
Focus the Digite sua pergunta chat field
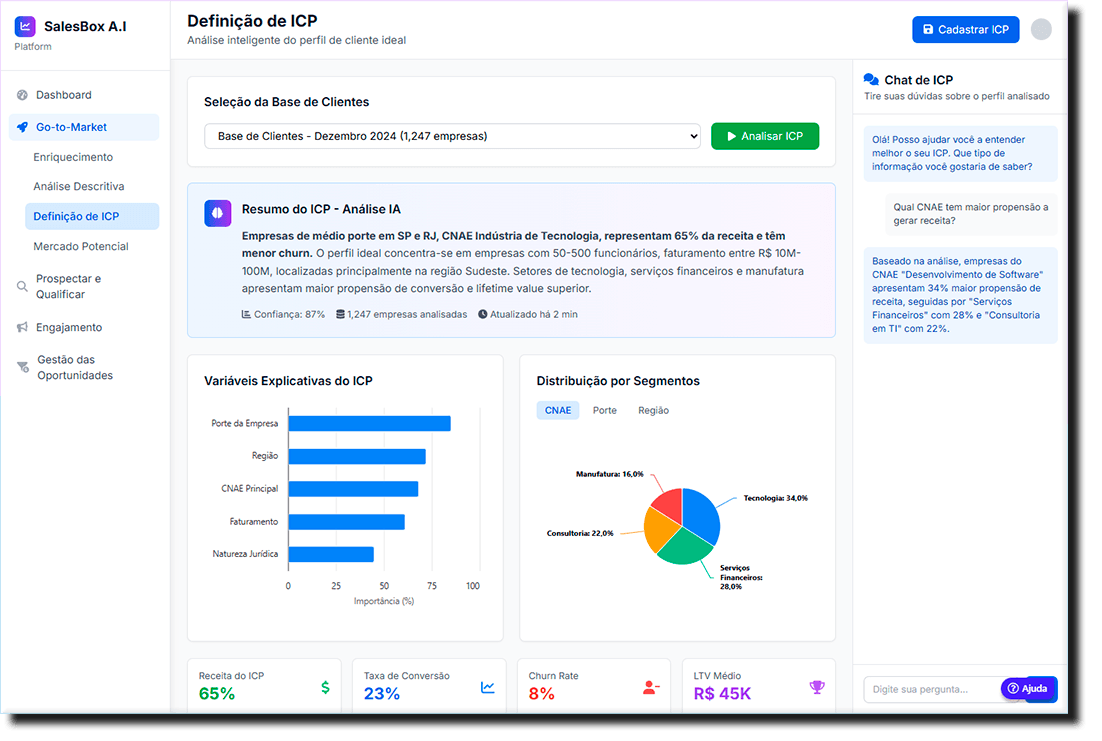930,689
